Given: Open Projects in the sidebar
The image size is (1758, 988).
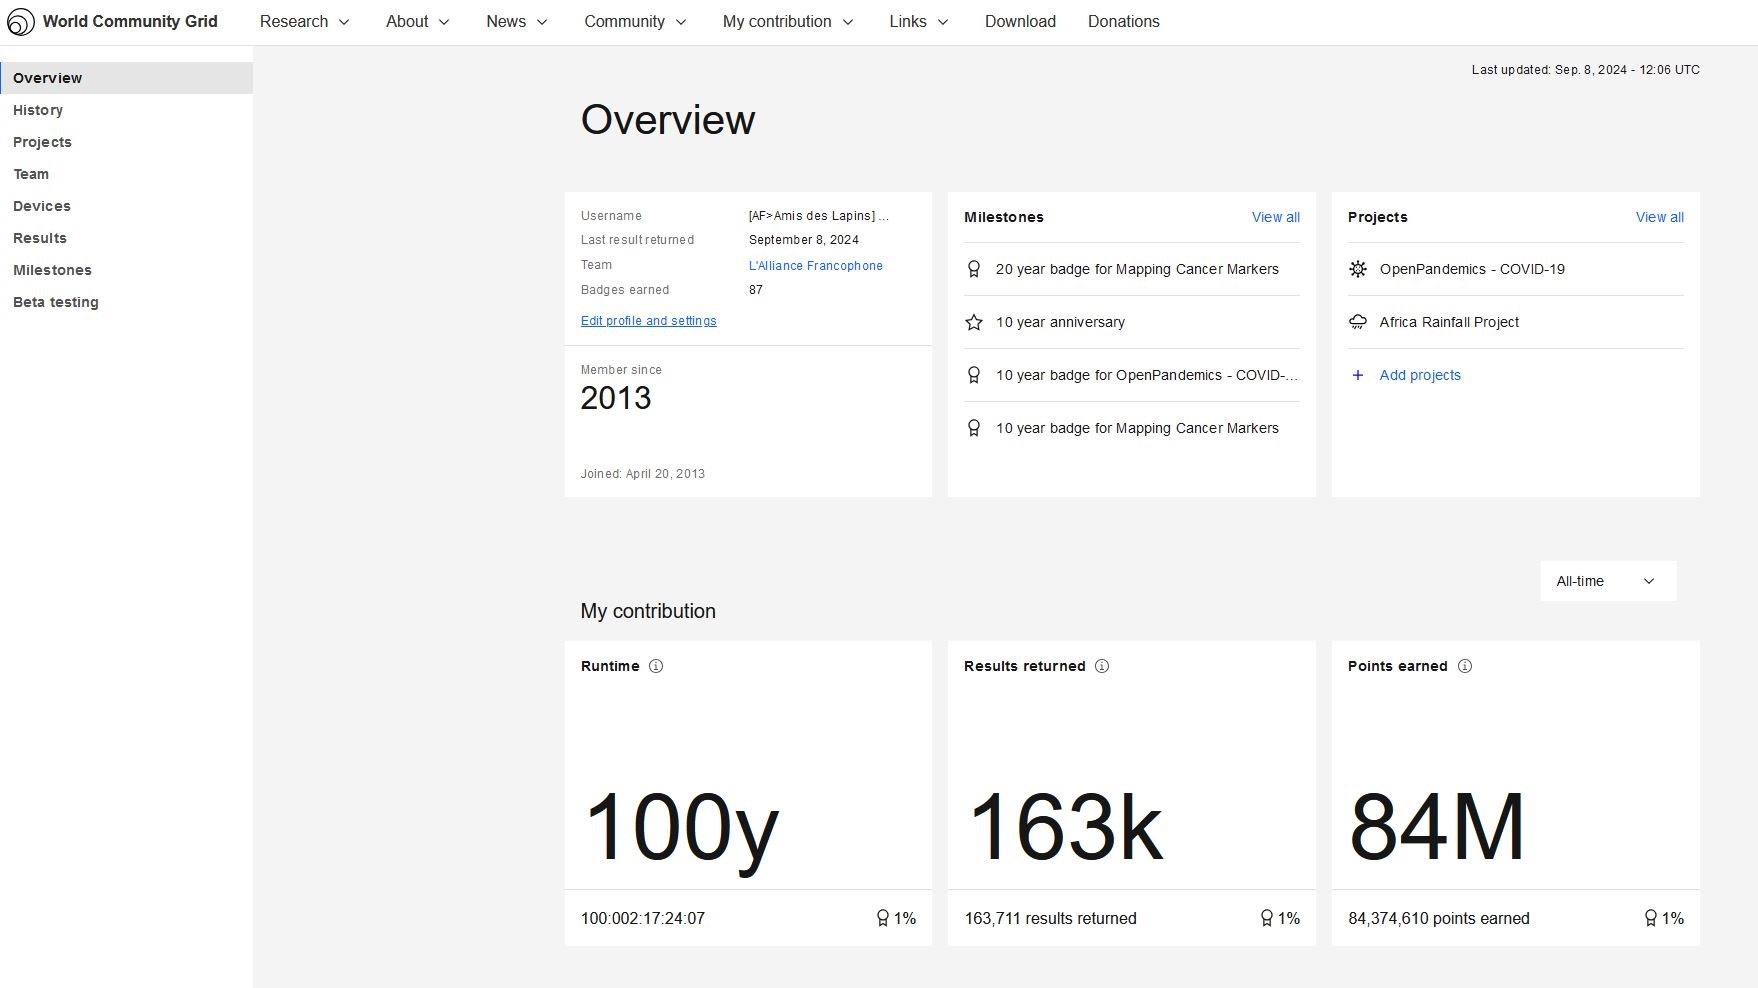Looking at the screenshot, I should [x=126, y=142].
